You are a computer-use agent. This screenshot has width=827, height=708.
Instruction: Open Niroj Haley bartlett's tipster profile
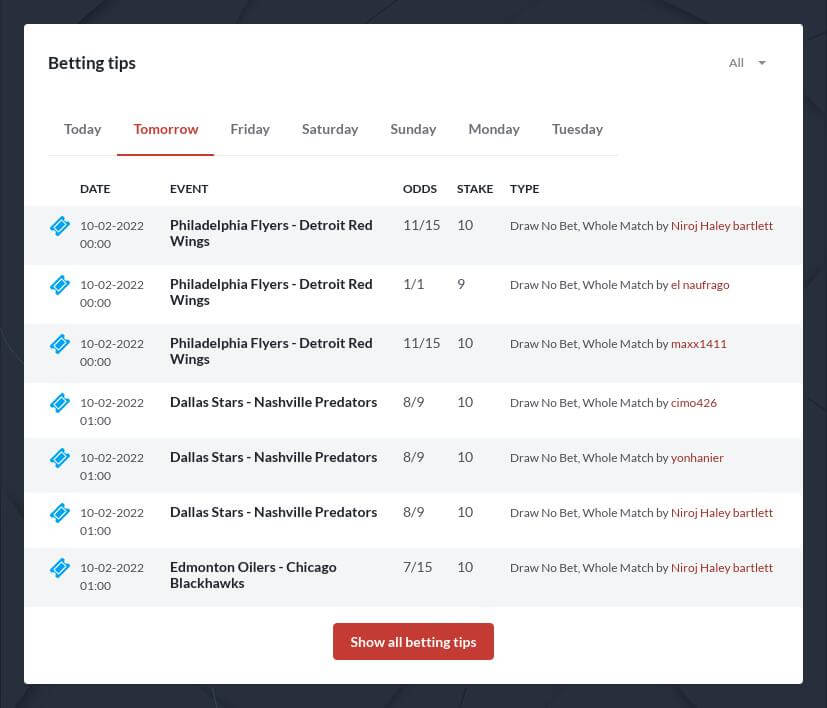pyautogui.click(x=722, y=225)
